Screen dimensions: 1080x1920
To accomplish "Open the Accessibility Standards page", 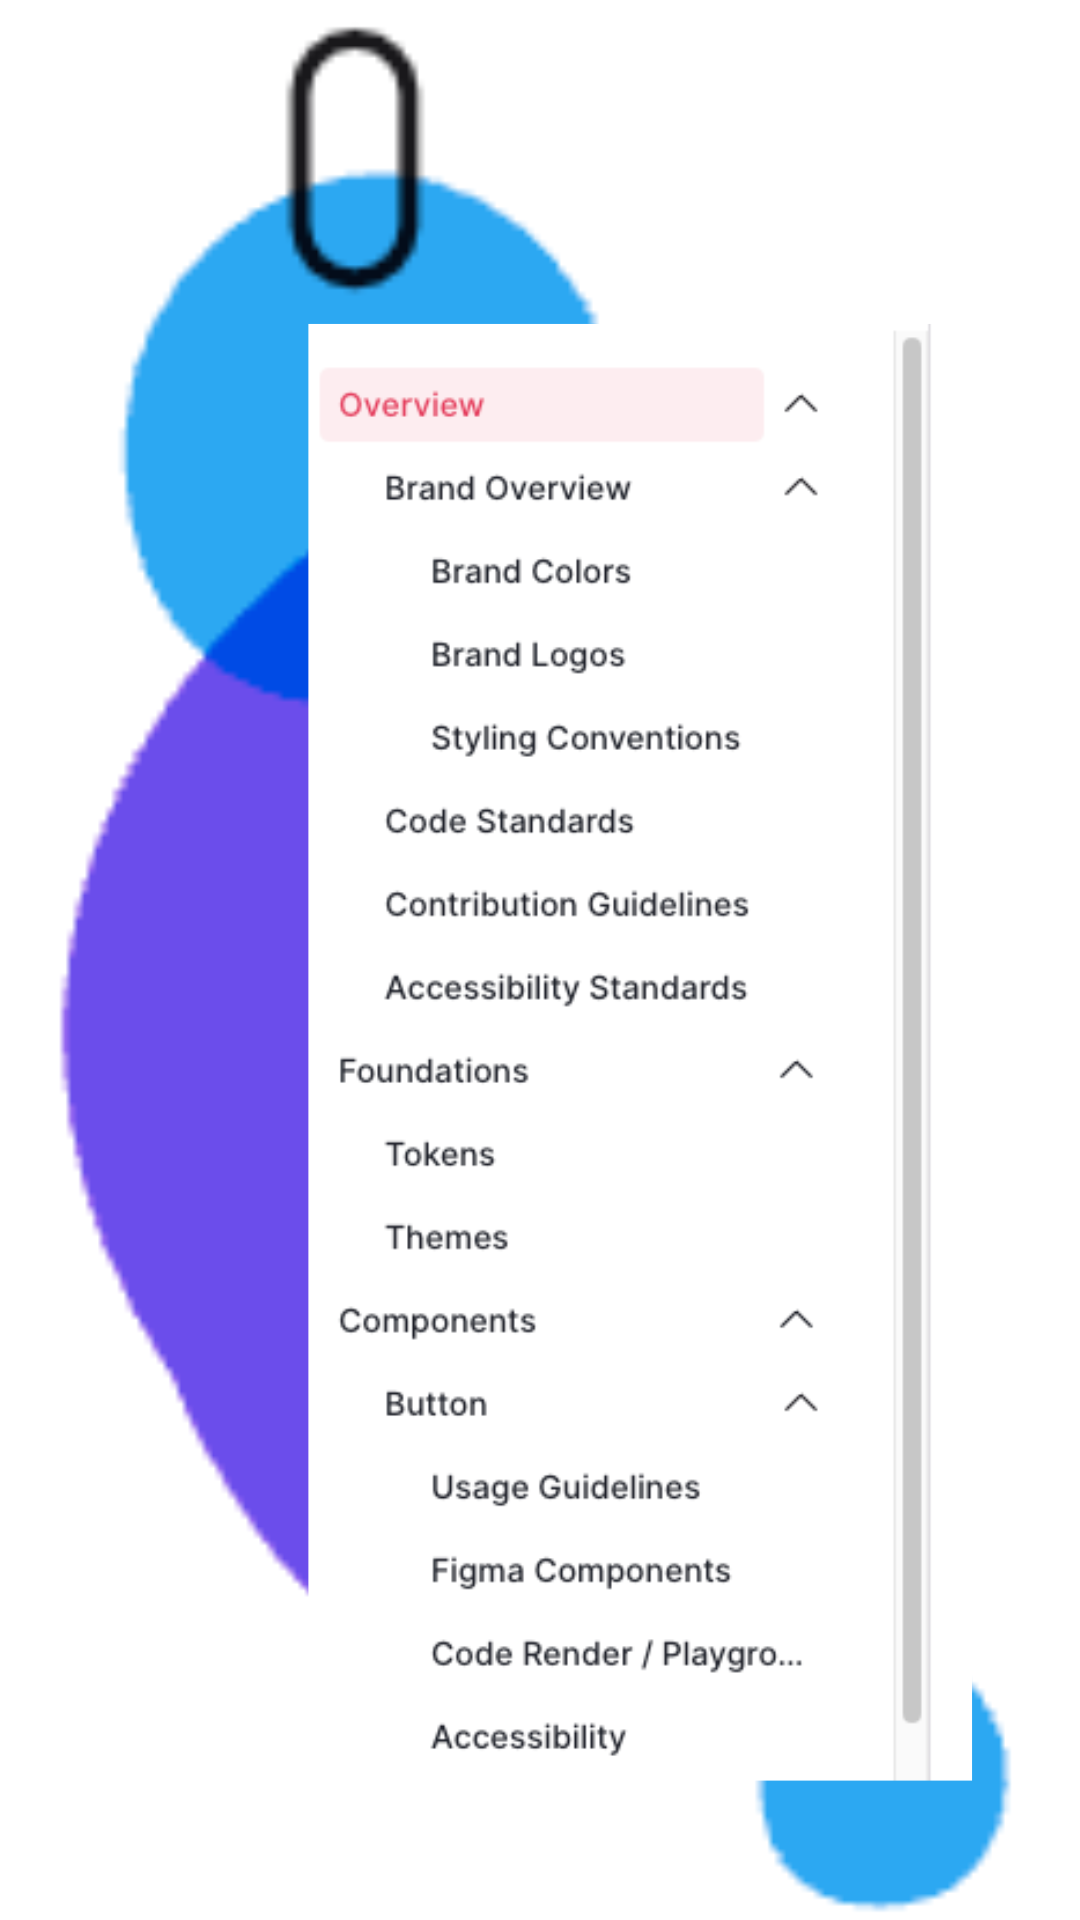I will [565, 987].
